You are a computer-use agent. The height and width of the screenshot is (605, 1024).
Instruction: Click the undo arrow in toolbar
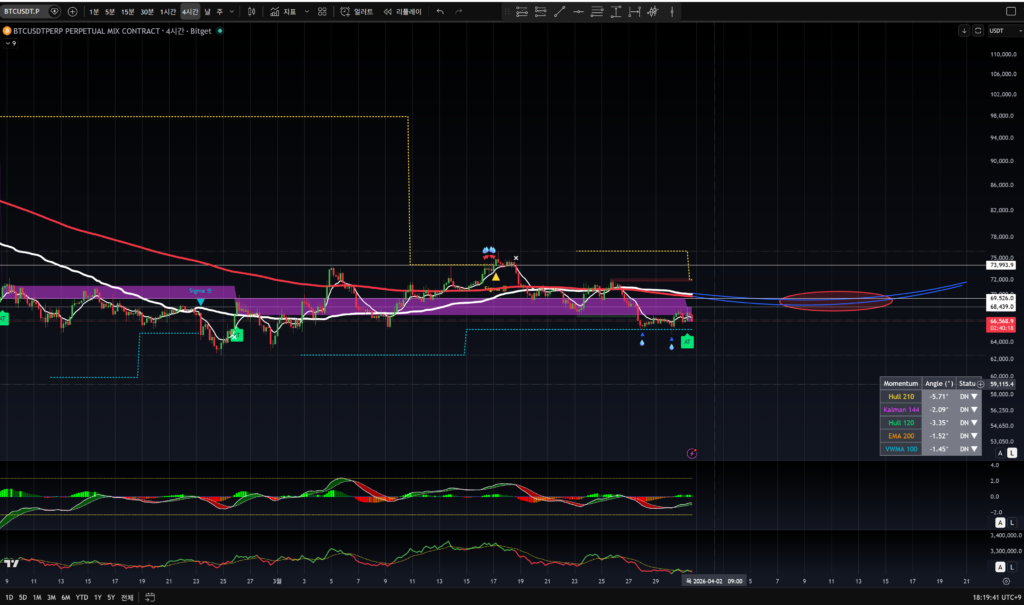(440, 12)
